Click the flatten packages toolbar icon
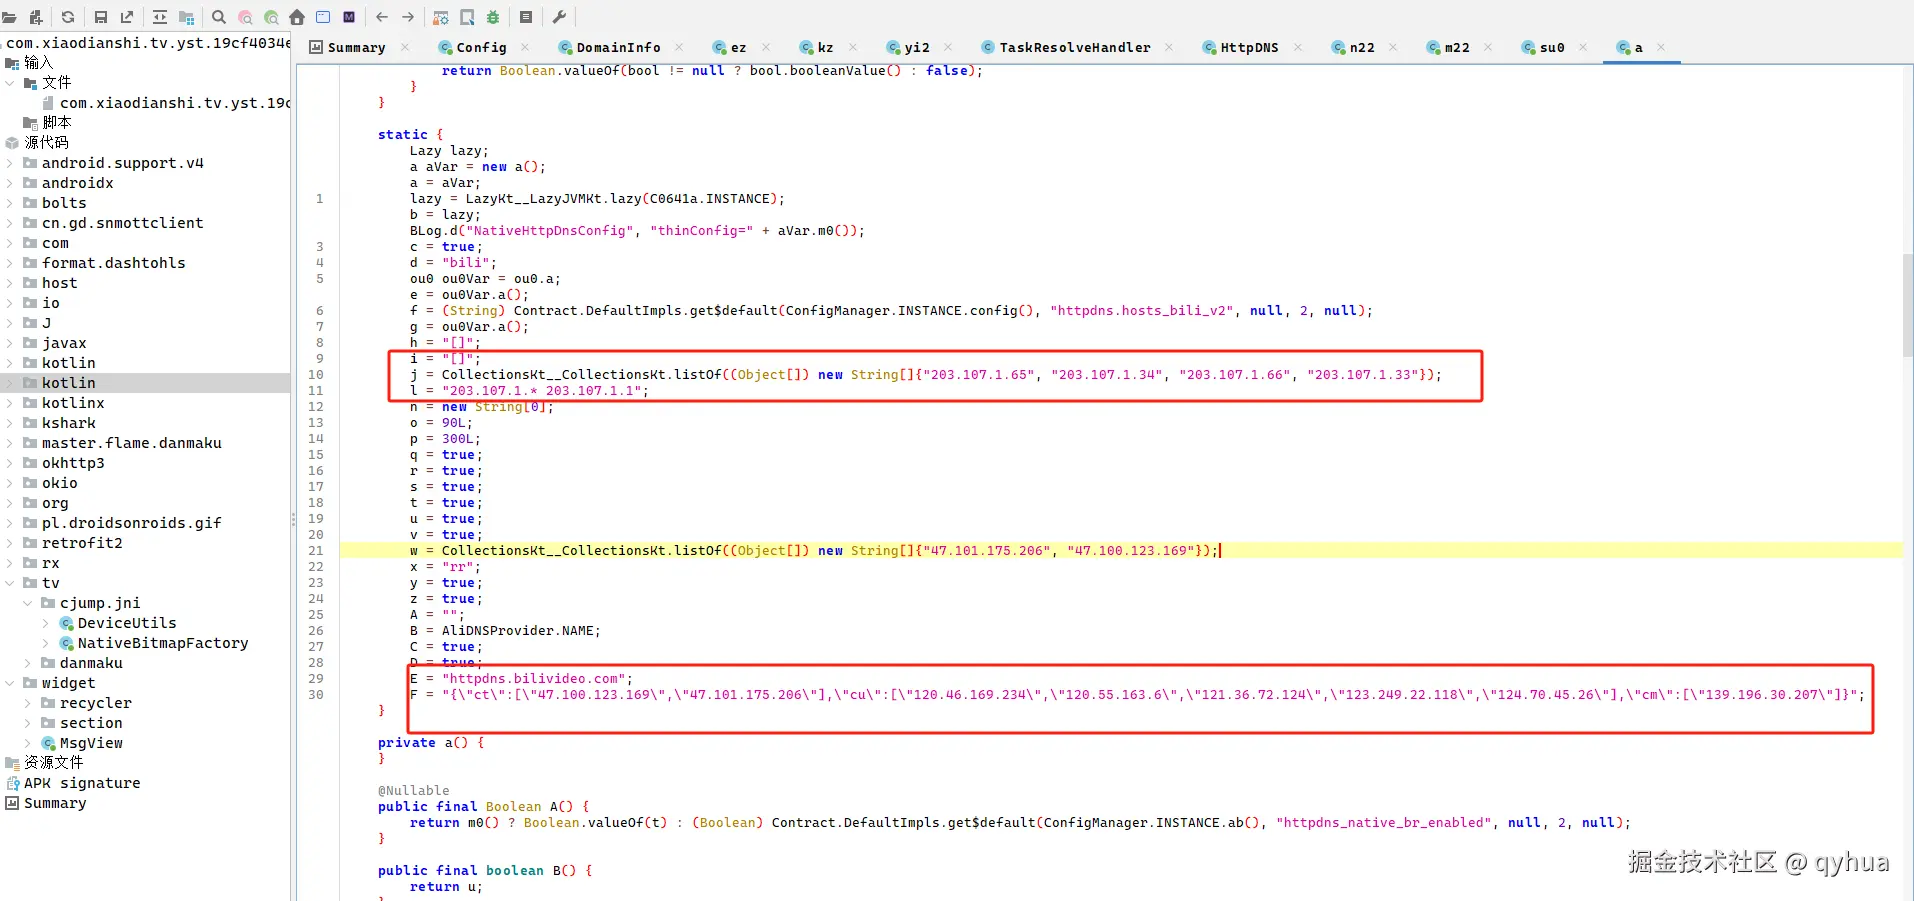Viewport: 1914px width, 901px height. tap(186, 17)
